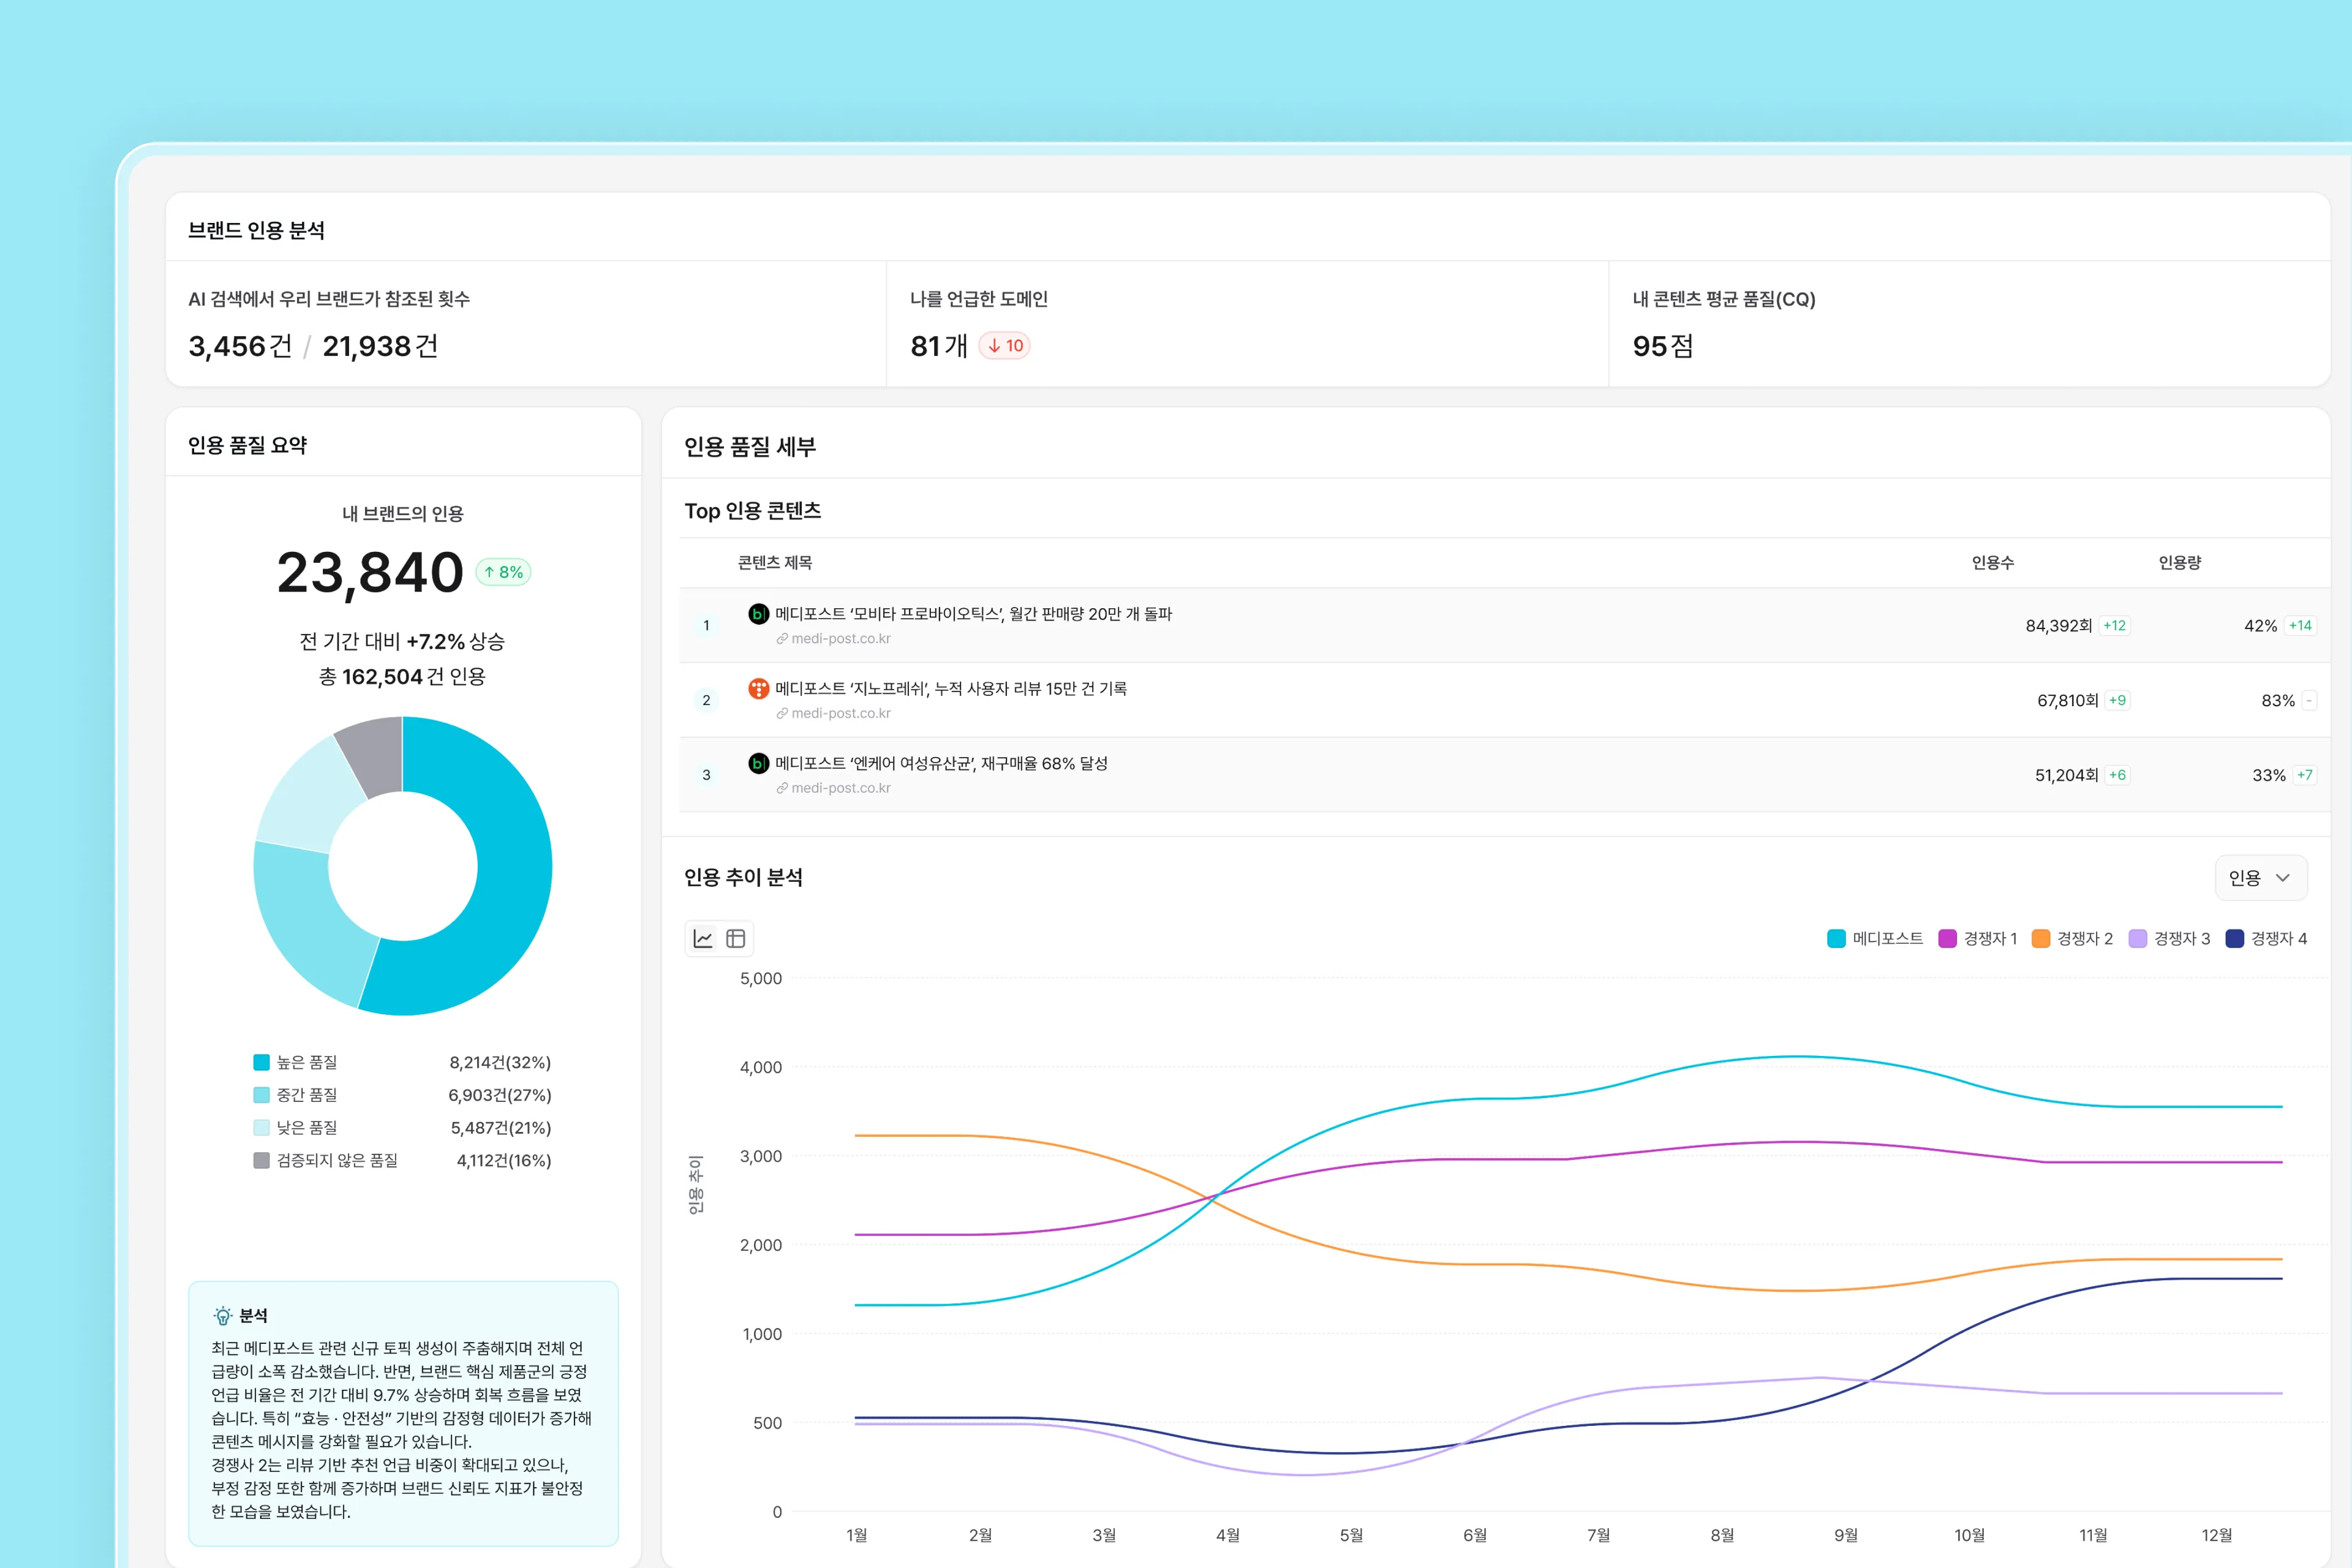Open the 인용 dropdown above the chart
The width and height of the screenshot is (2352, 1568).
pos(2260,878)
